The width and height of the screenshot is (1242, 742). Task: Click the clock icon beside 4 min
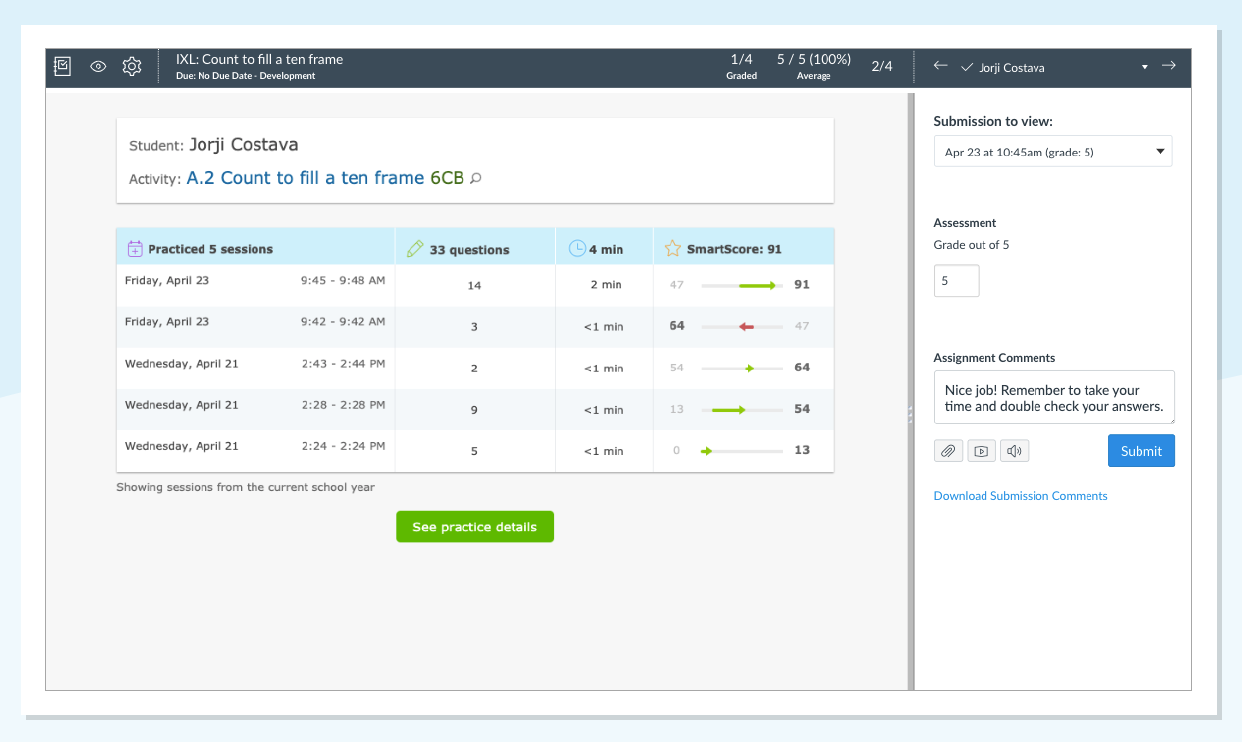tap(577, 248)
